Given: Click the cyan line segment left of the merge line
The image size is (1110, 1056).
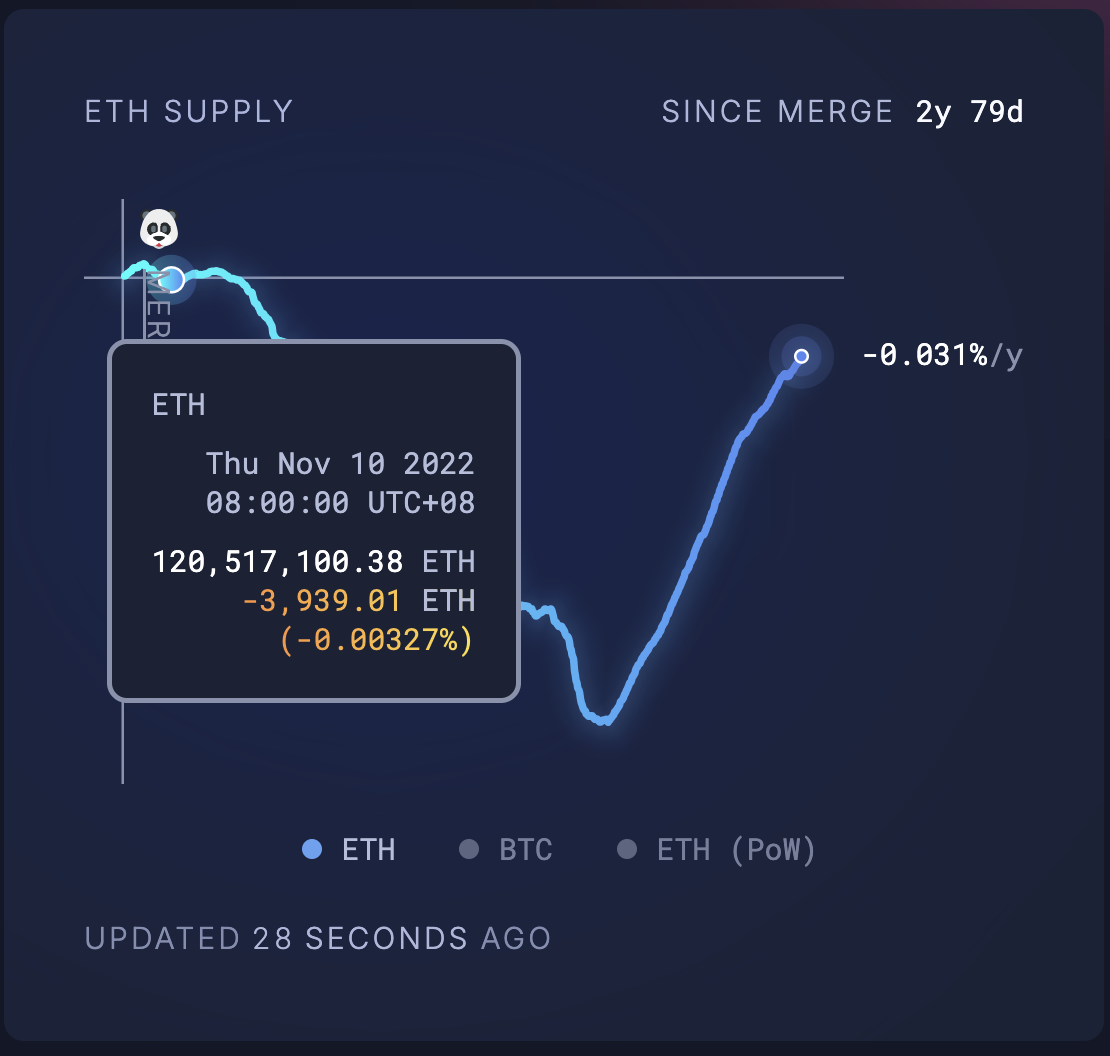Looking at the screenshot, I should click(131, 270).
